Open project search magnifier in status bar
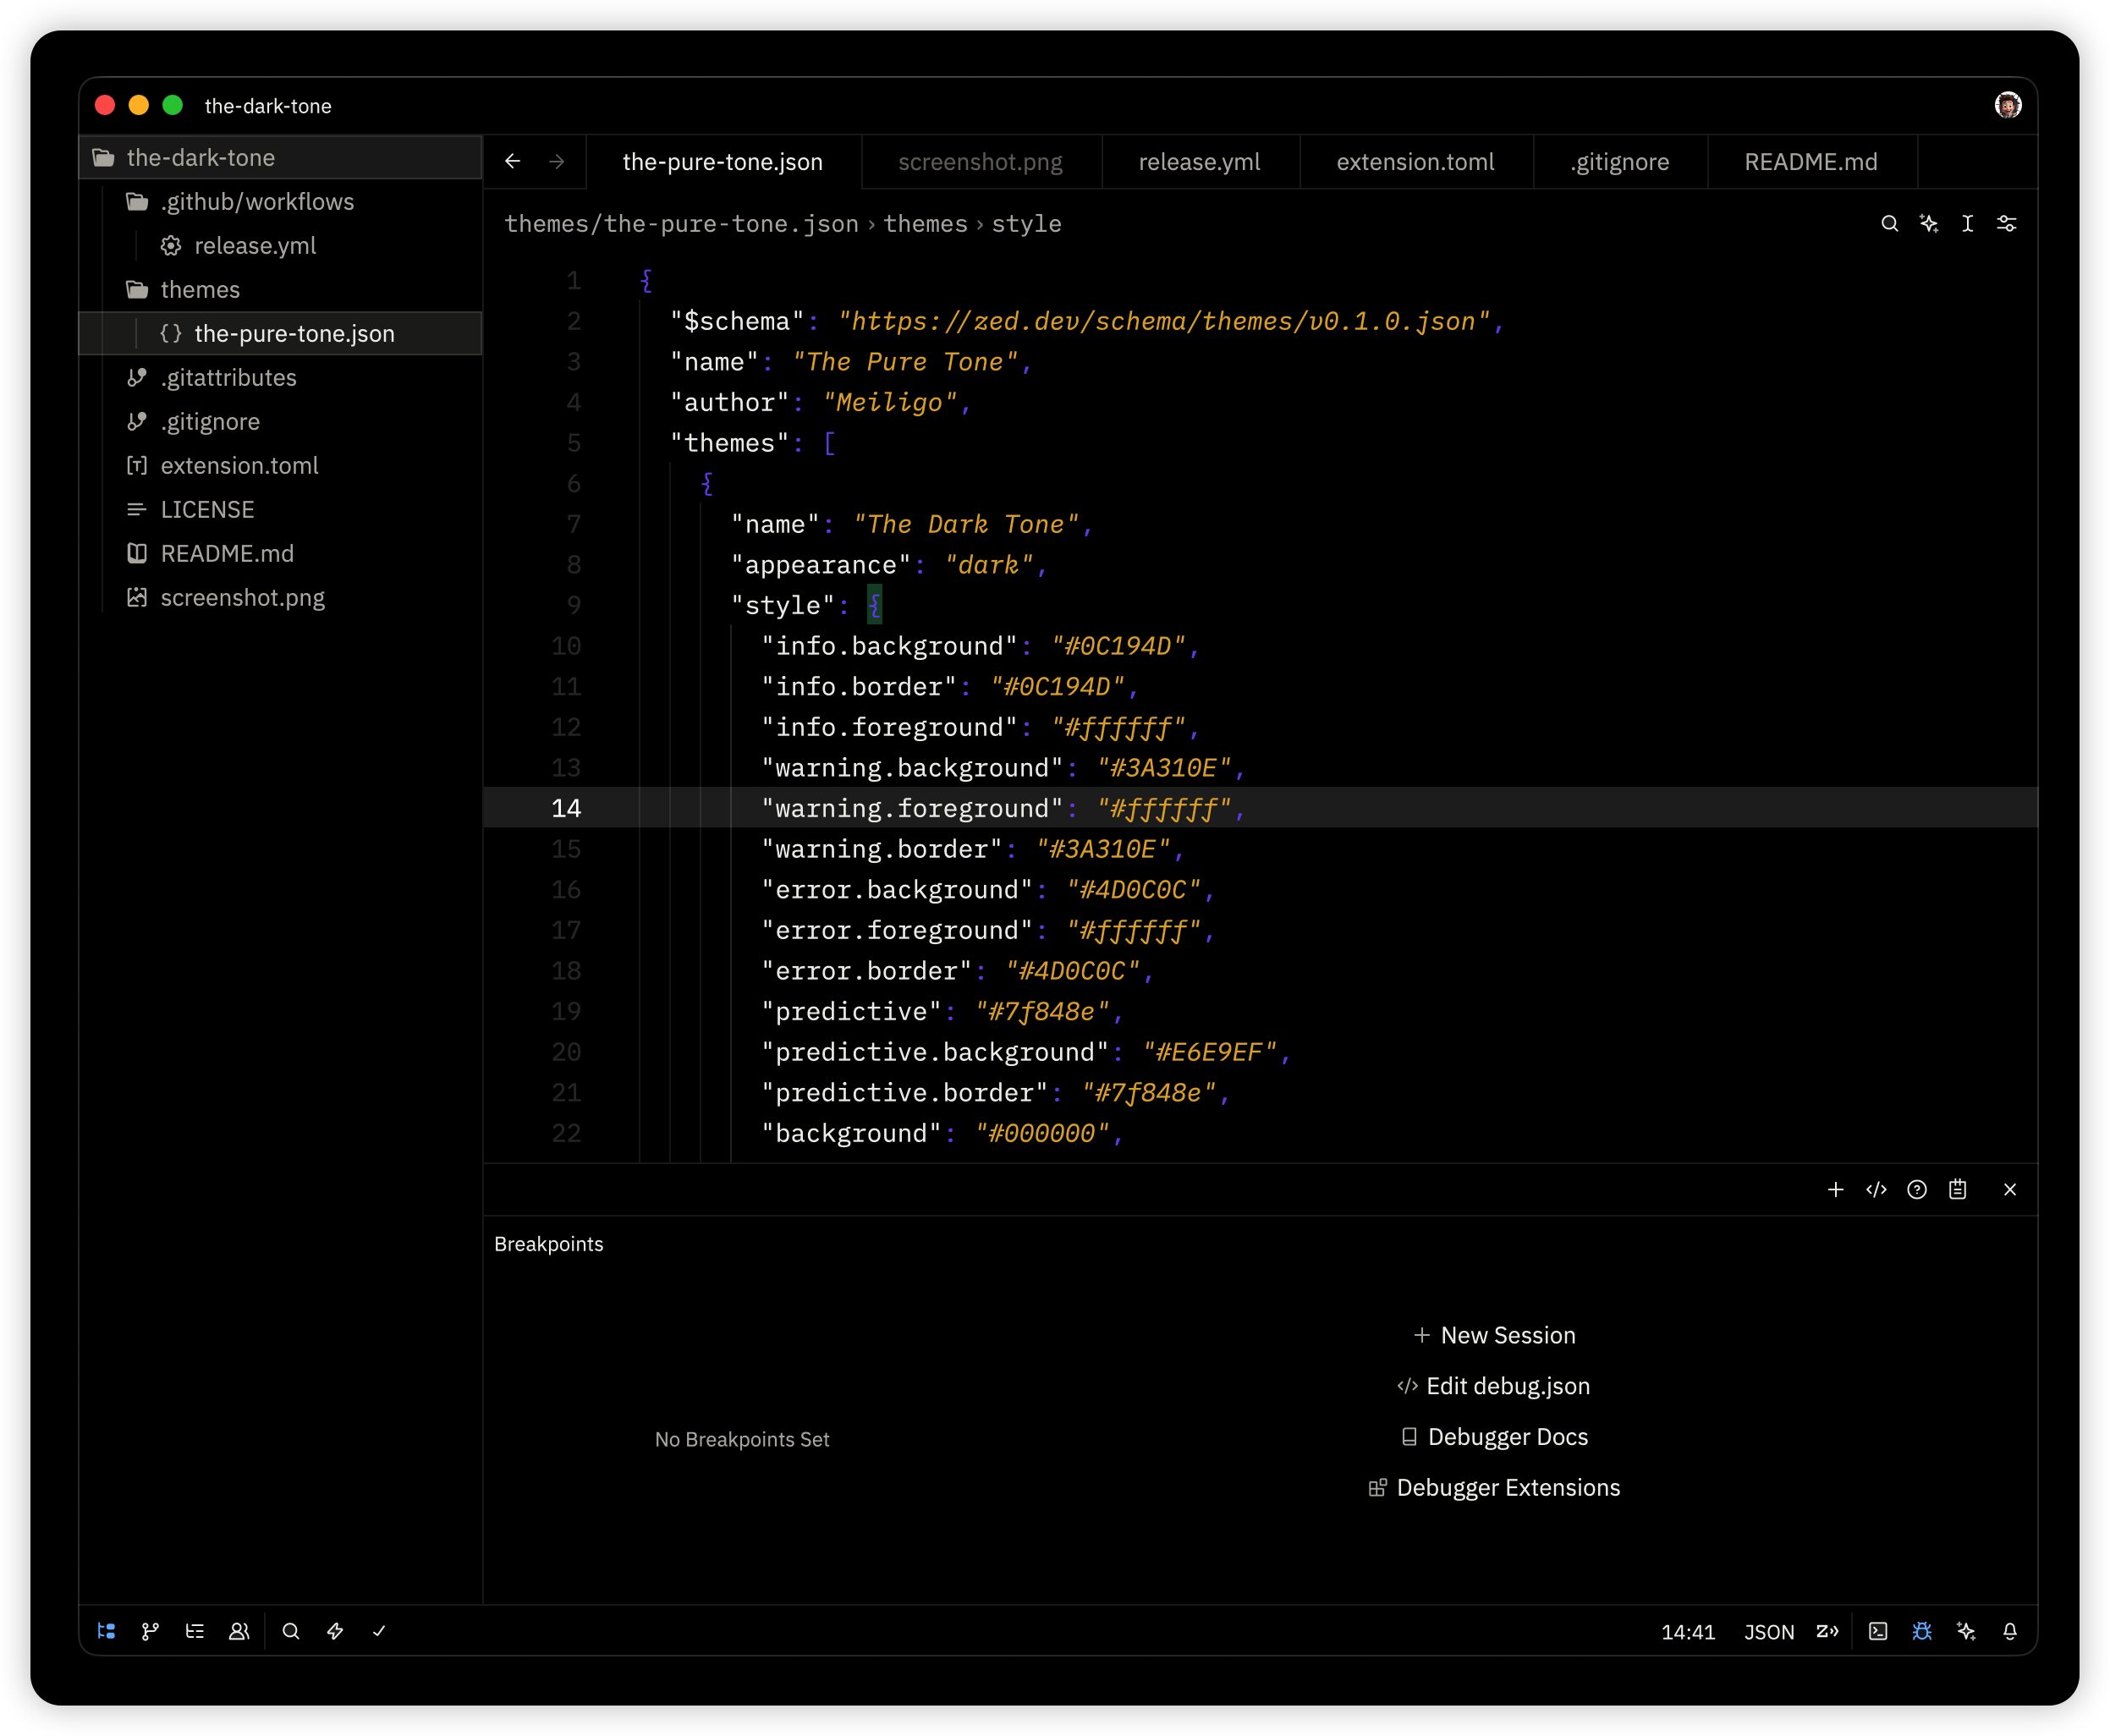Image resolution: width=2110 pixels, height=1736 pixels. pyautogui.click(x=291, y=1631)
